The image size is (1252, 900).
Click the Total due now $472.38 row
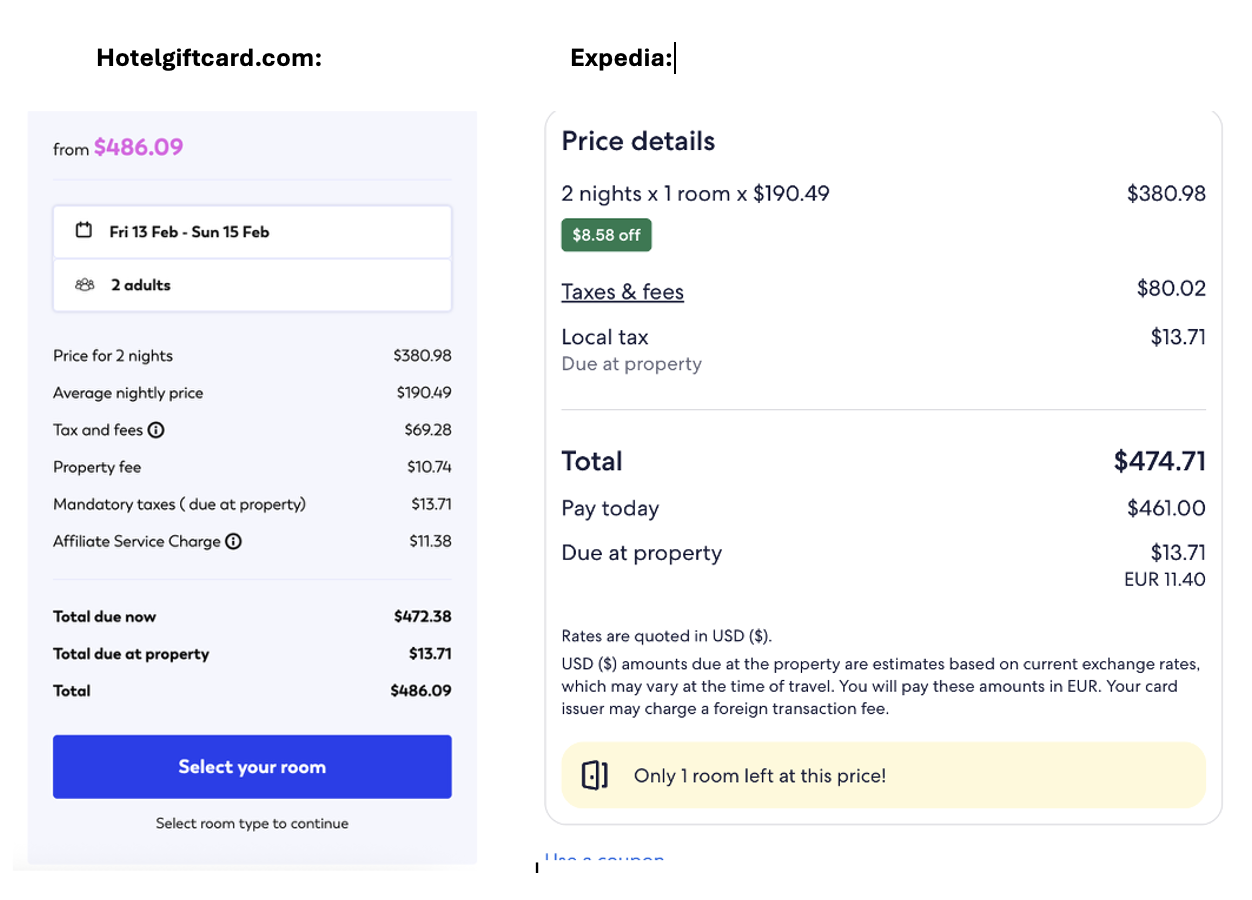click(x=252, y=617)
